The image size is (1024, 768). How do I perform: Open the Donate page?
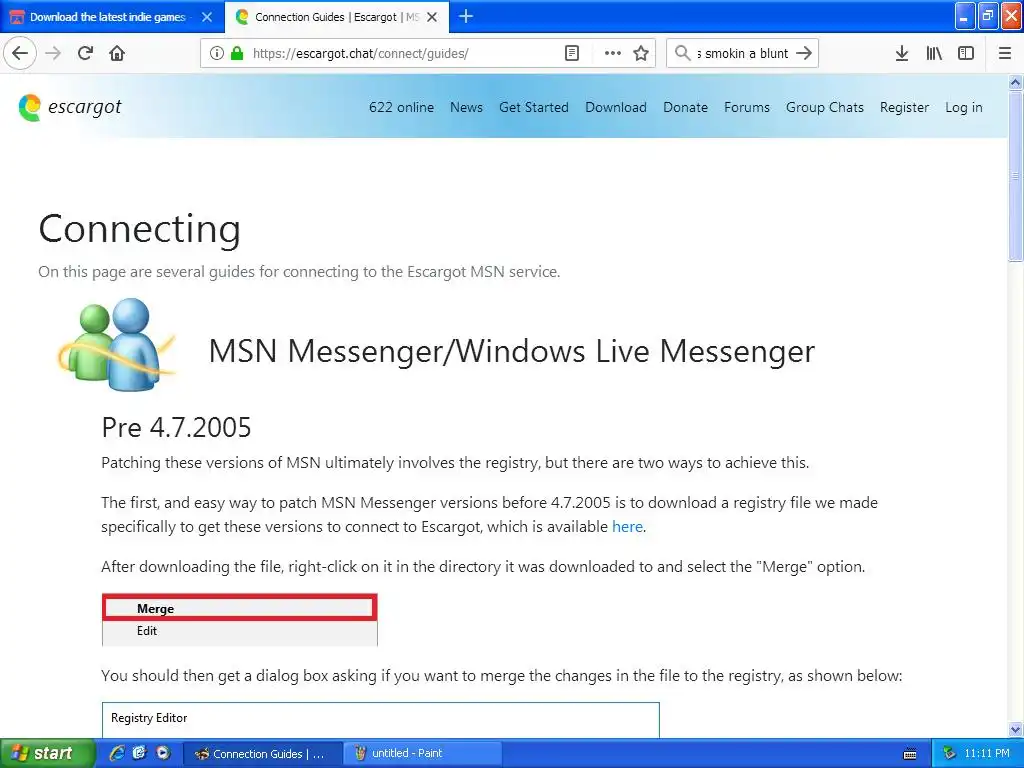coord(685,107)
